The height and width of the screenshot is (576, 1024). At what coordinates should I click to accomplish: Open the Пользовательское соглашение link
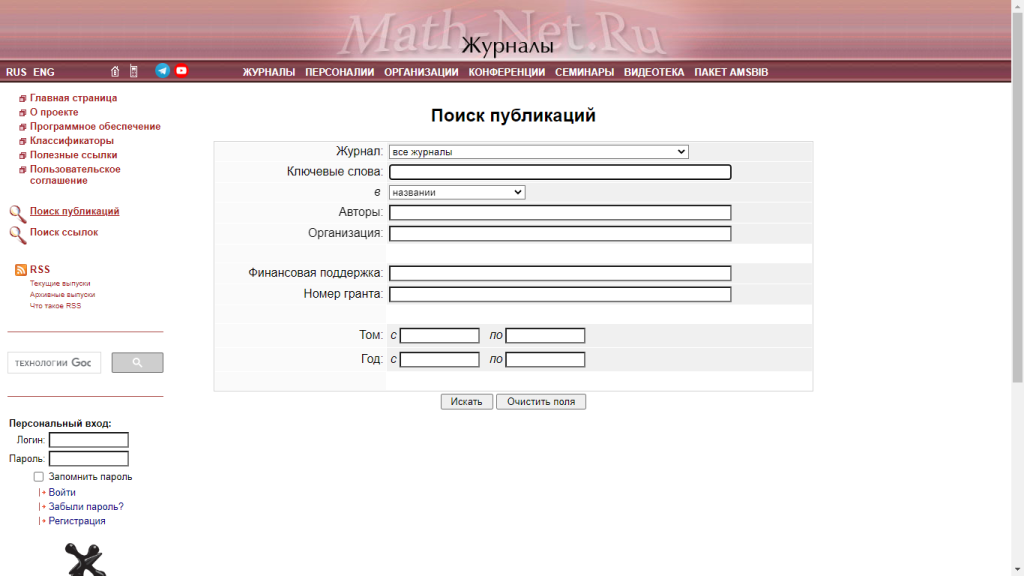pyautogui.click(x=75, y=175)
